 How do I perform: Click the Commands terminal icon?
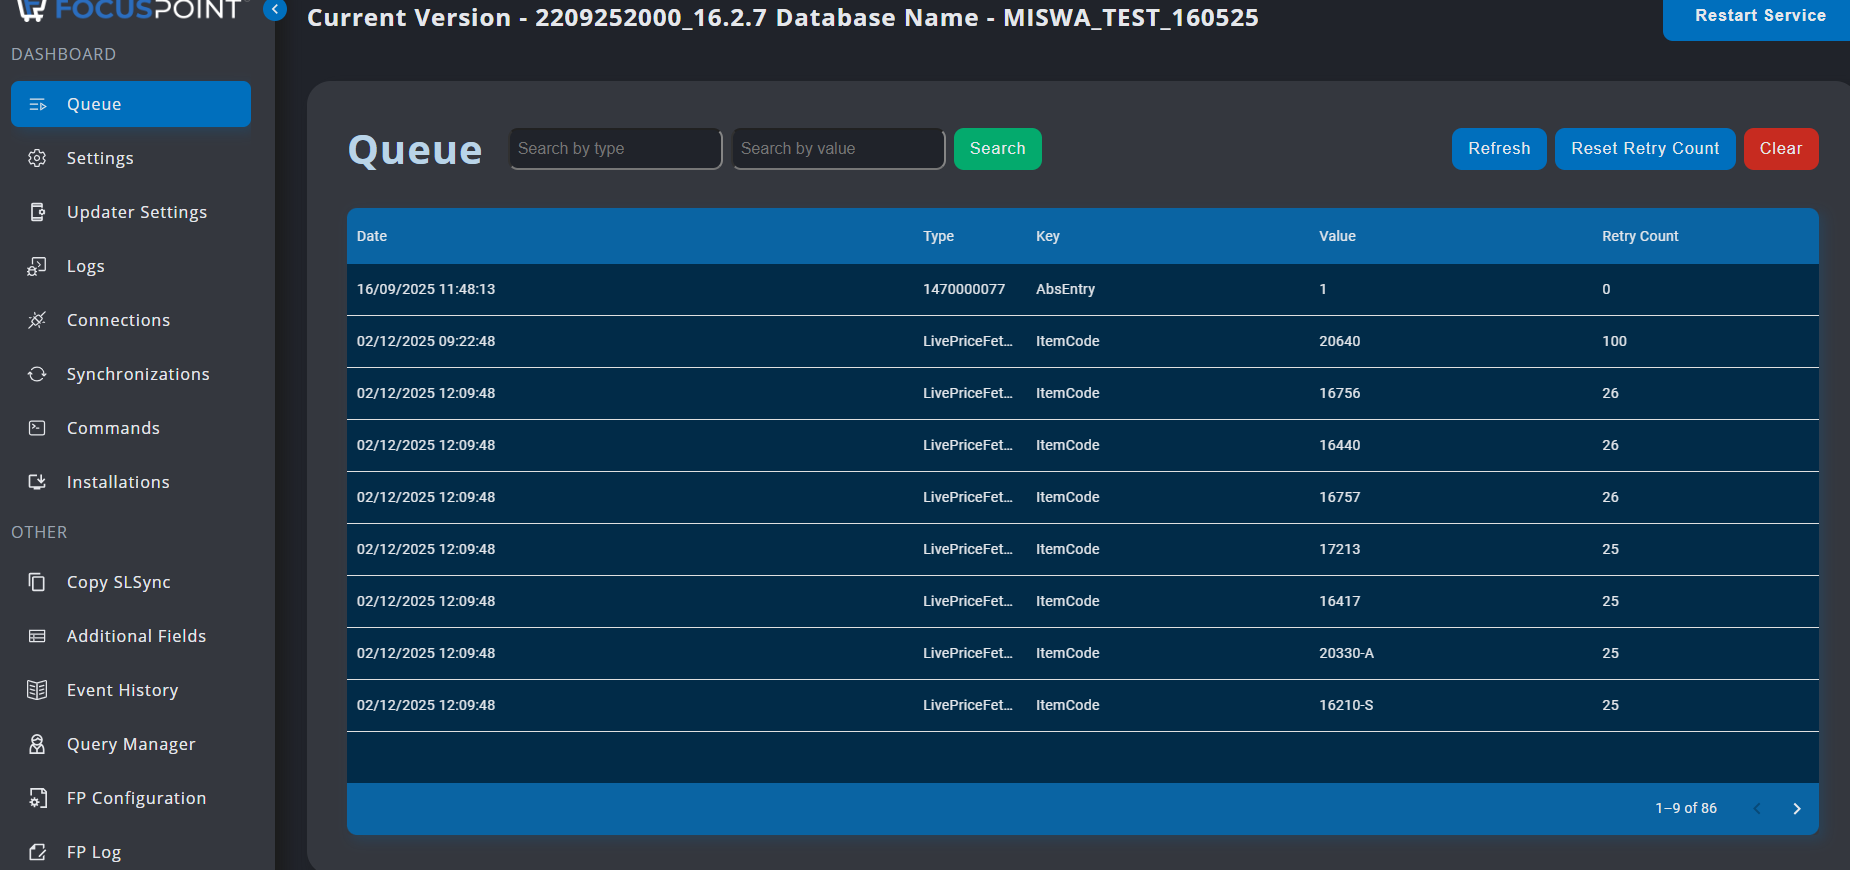(37, 428)
